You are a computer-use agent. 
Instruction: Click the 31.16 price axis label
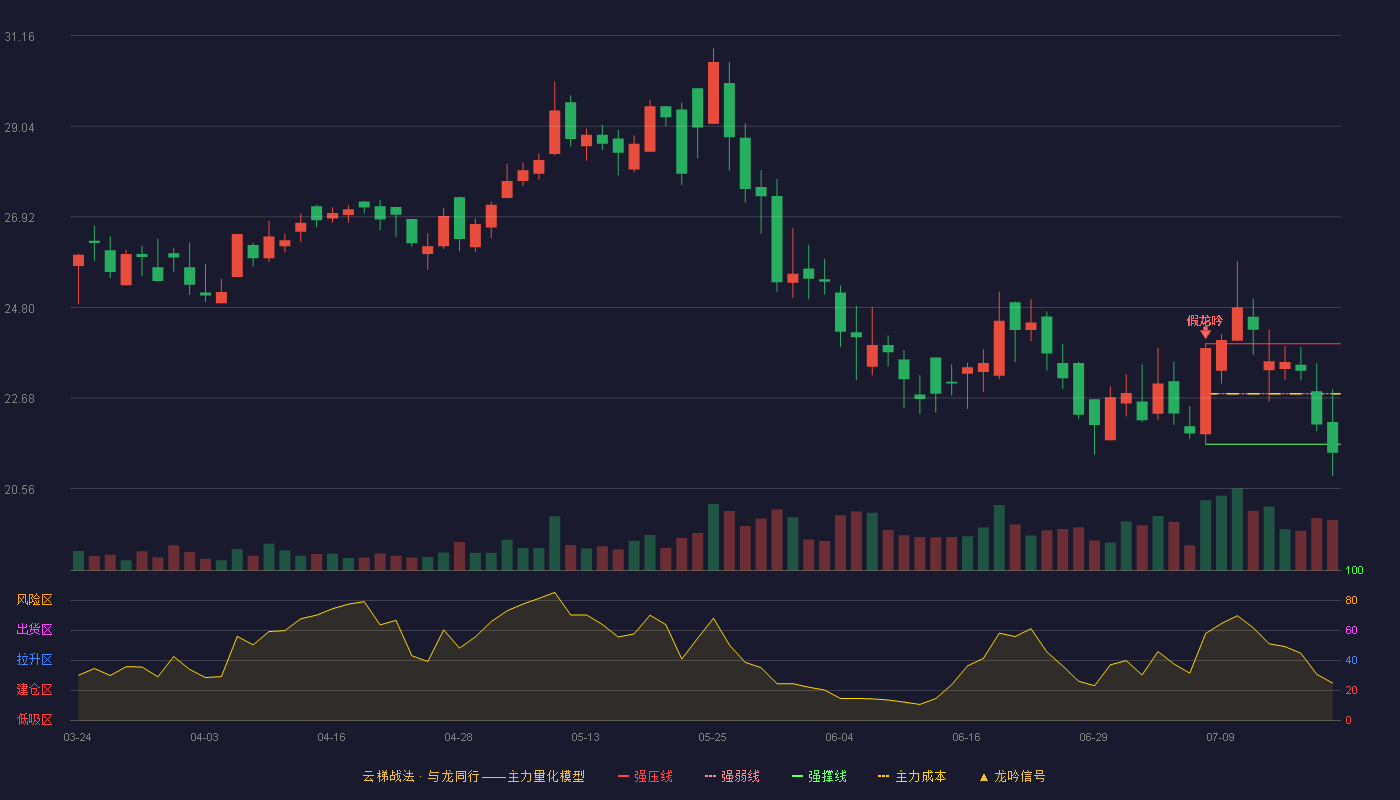(x=19, y=36)
